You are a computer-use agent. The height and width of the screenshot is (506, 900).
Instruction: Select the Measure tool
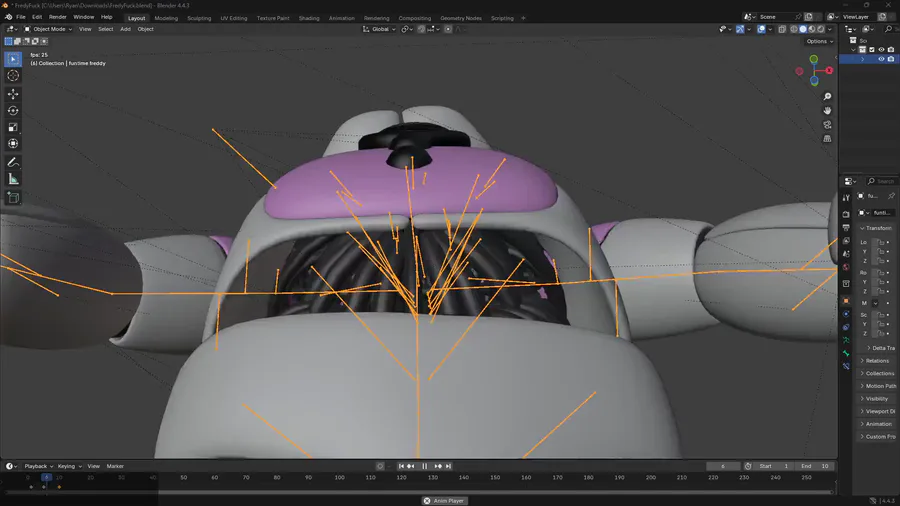coord(13,180)
